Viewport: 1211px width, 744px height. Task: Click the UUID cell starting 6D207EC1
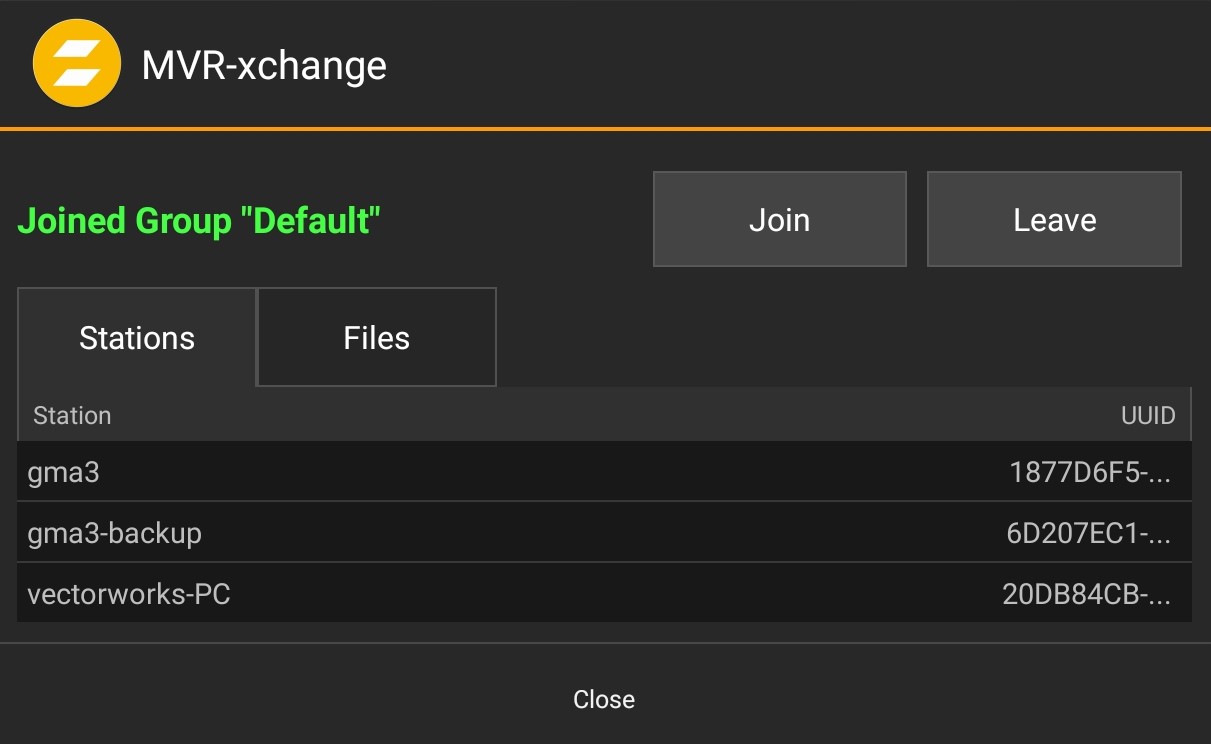(x=1088, y=533)
